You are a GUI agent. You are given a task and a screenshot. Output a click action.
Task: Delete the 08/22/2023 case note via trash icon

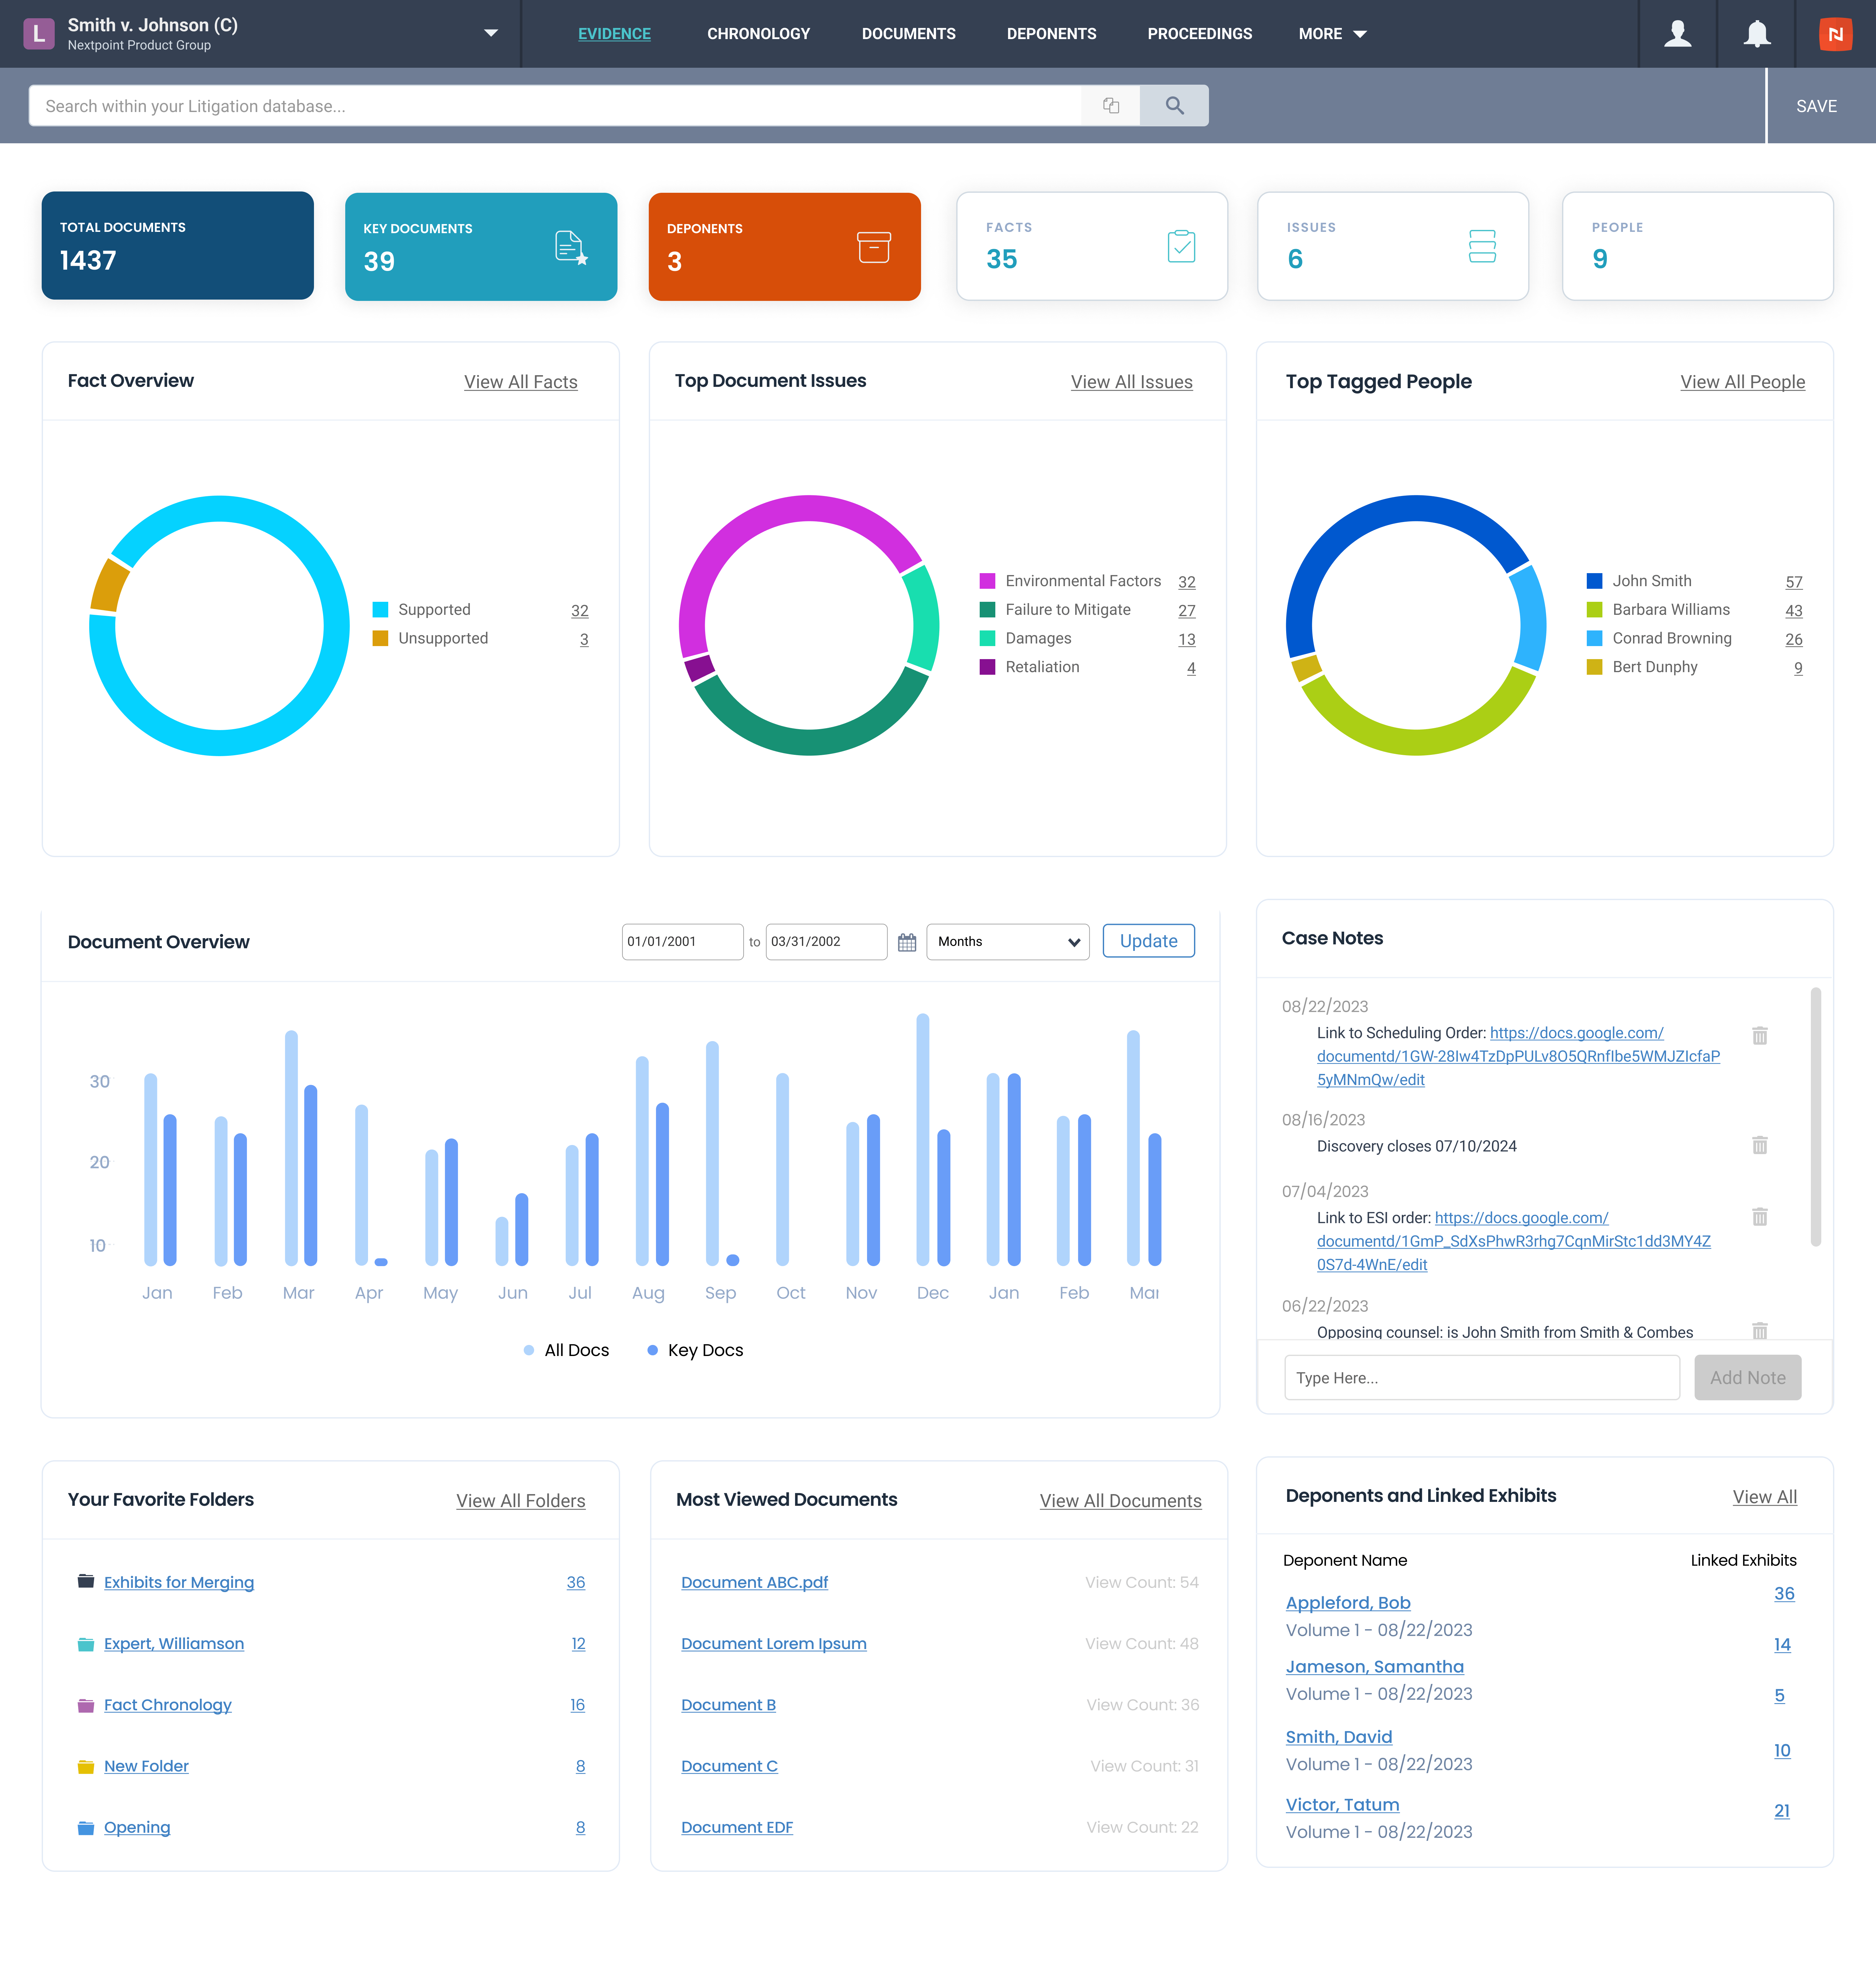pyautogui.click(x=1760, y=1036)
